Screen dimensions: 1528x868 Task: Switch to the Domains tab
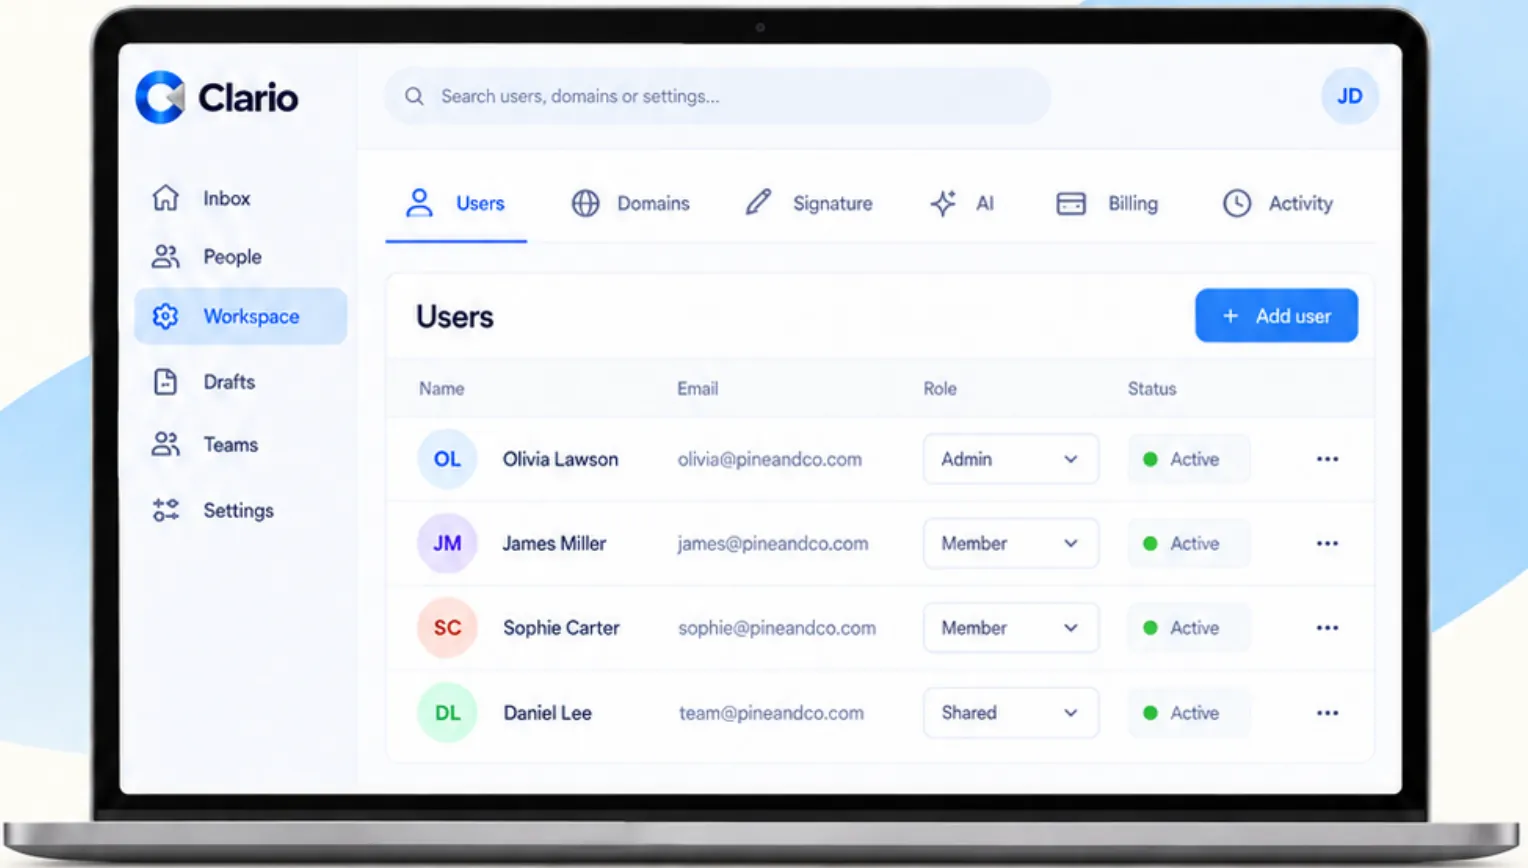pos(631,203)
